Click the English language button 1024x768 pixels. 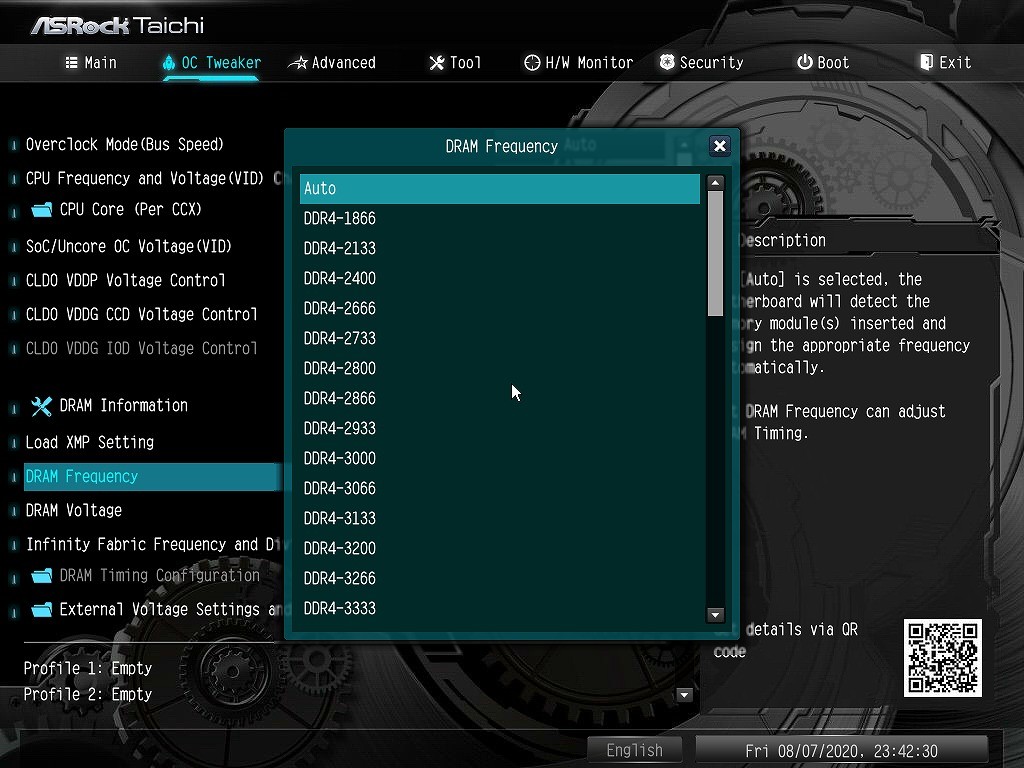click(x=635, y=750)
